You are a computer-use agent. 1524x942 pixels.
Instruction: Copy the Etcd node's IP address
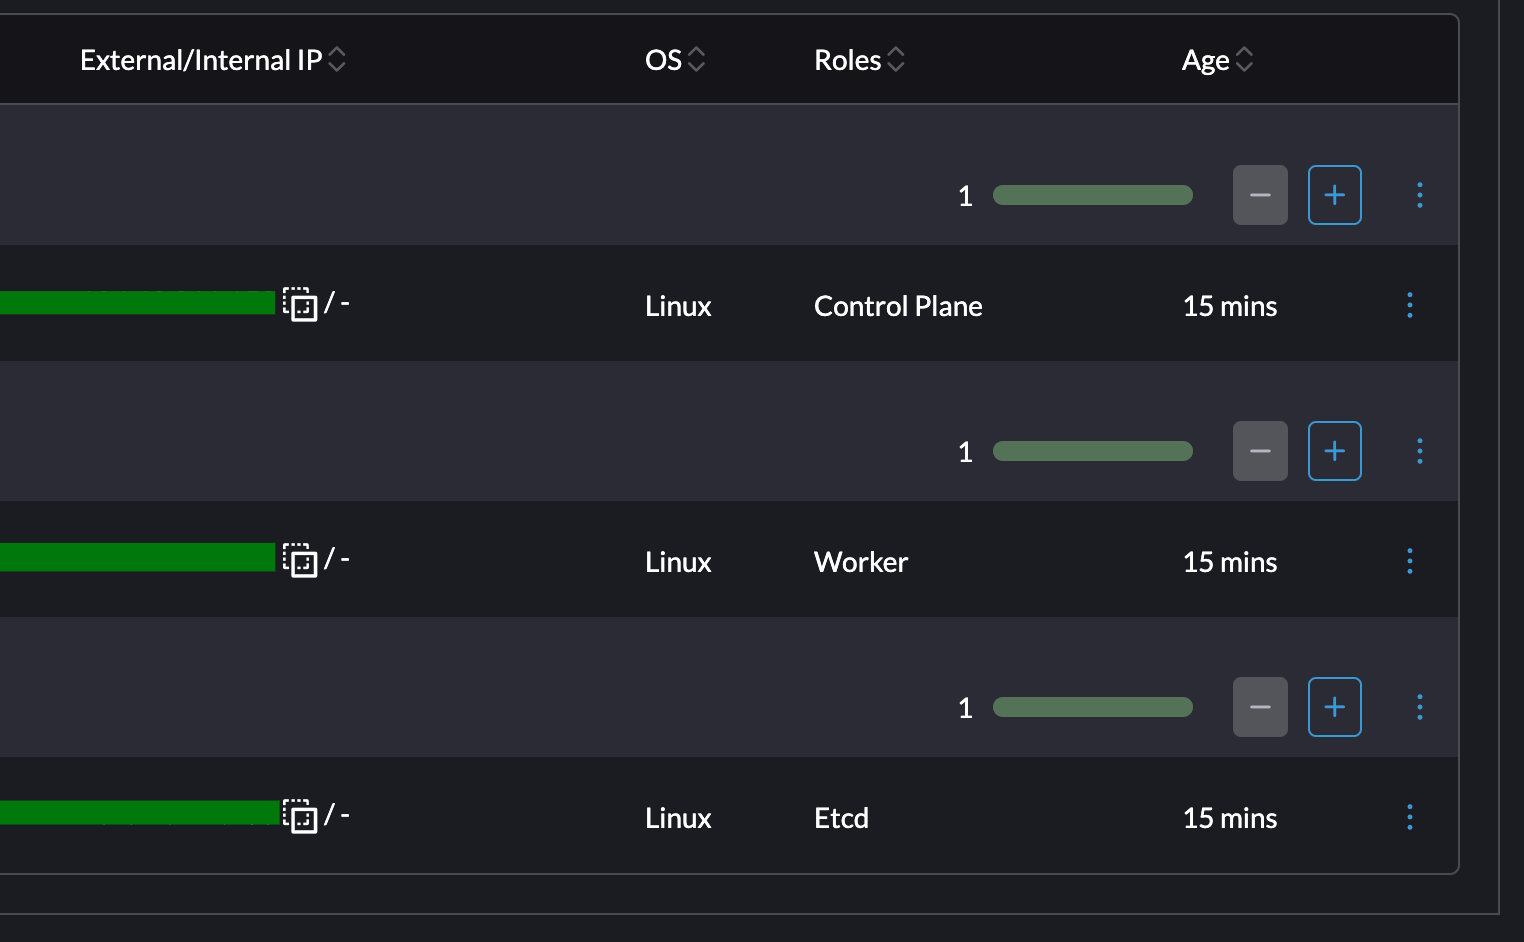click(301, 813)
